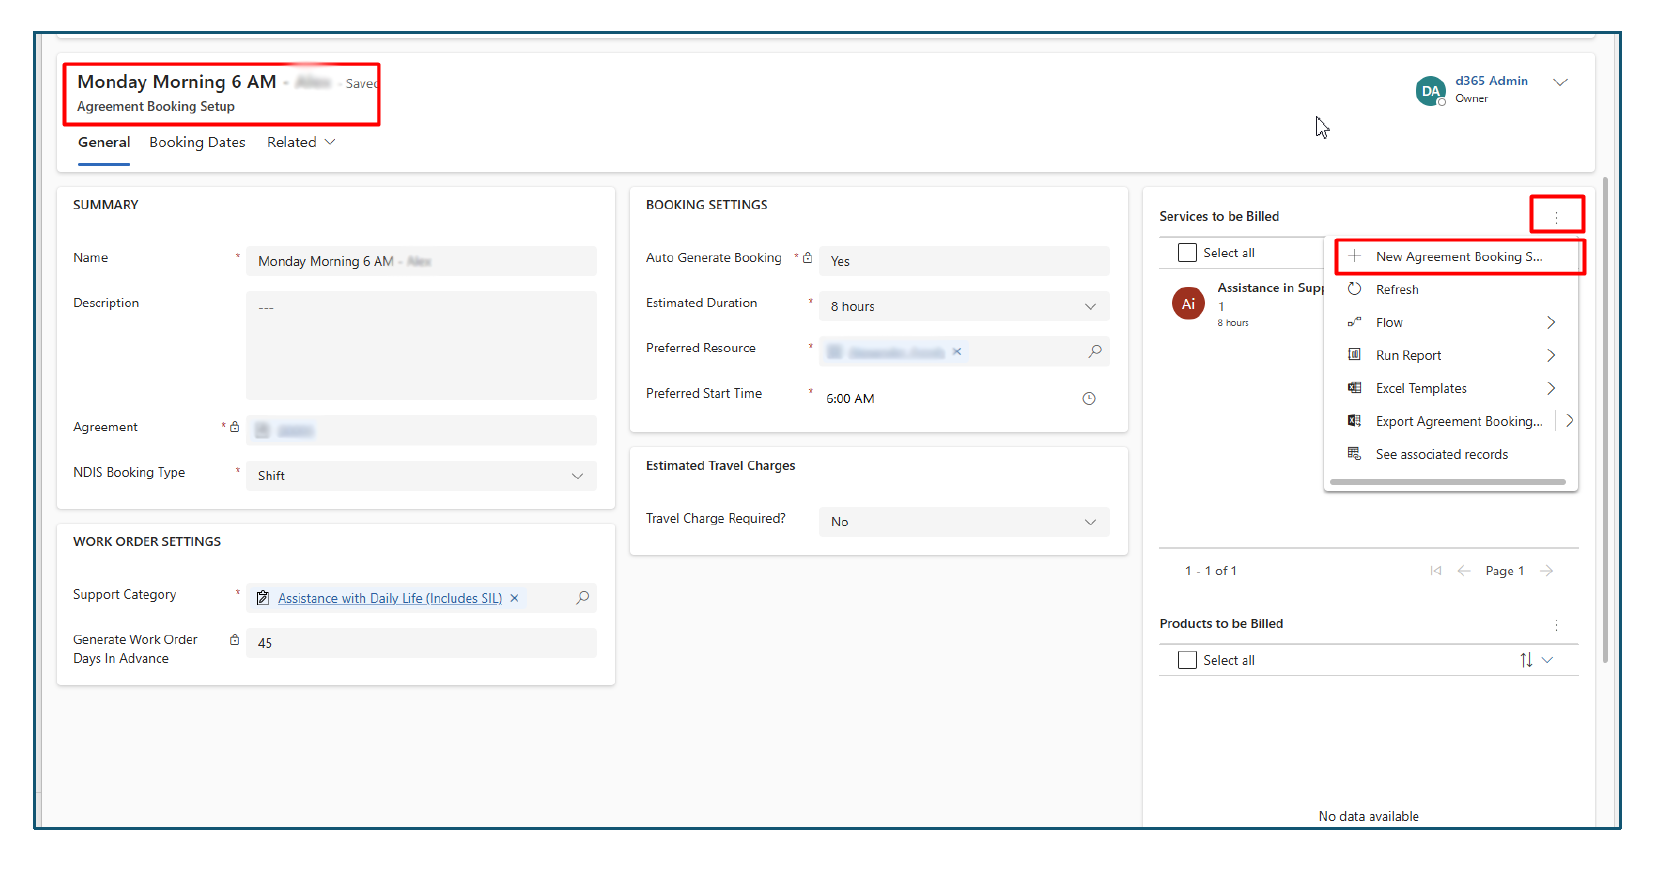Open the NDIS Booking Type Shift dropdown

pos(577,476)
